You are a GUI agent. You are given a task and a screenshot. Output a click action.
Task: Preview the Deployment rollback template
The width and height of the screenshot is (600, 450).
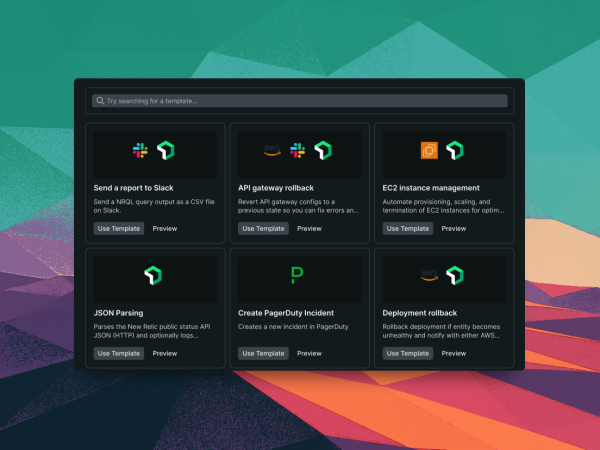tap(453, 354)
